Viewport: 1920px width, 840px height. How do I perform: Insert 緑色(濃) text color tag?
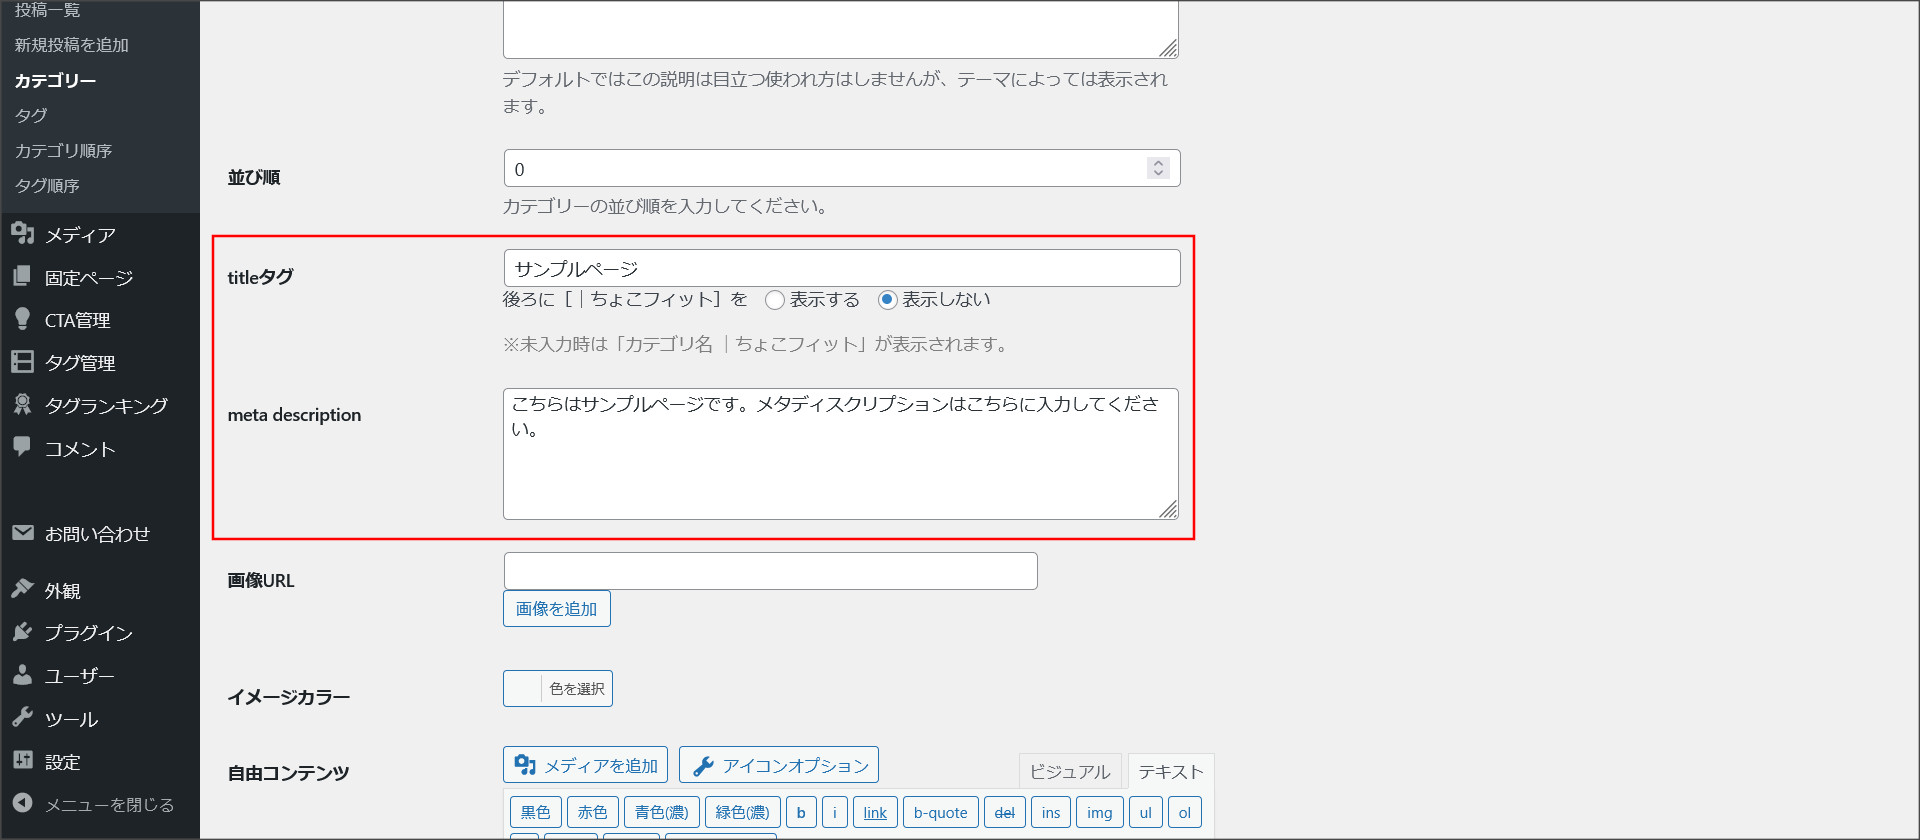[743, 812]
